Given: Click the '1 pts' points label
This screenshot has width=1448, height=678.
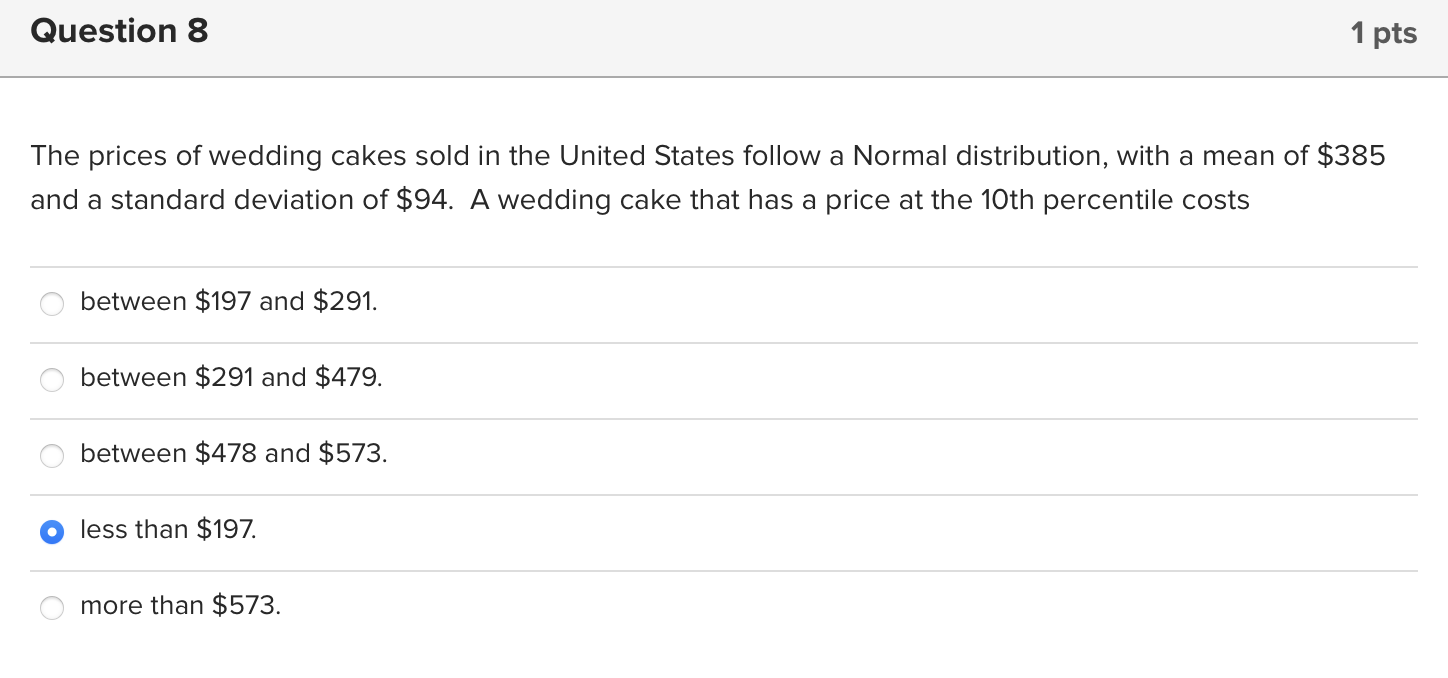Looking at the screenshot, I should [x=1383, y=34].
